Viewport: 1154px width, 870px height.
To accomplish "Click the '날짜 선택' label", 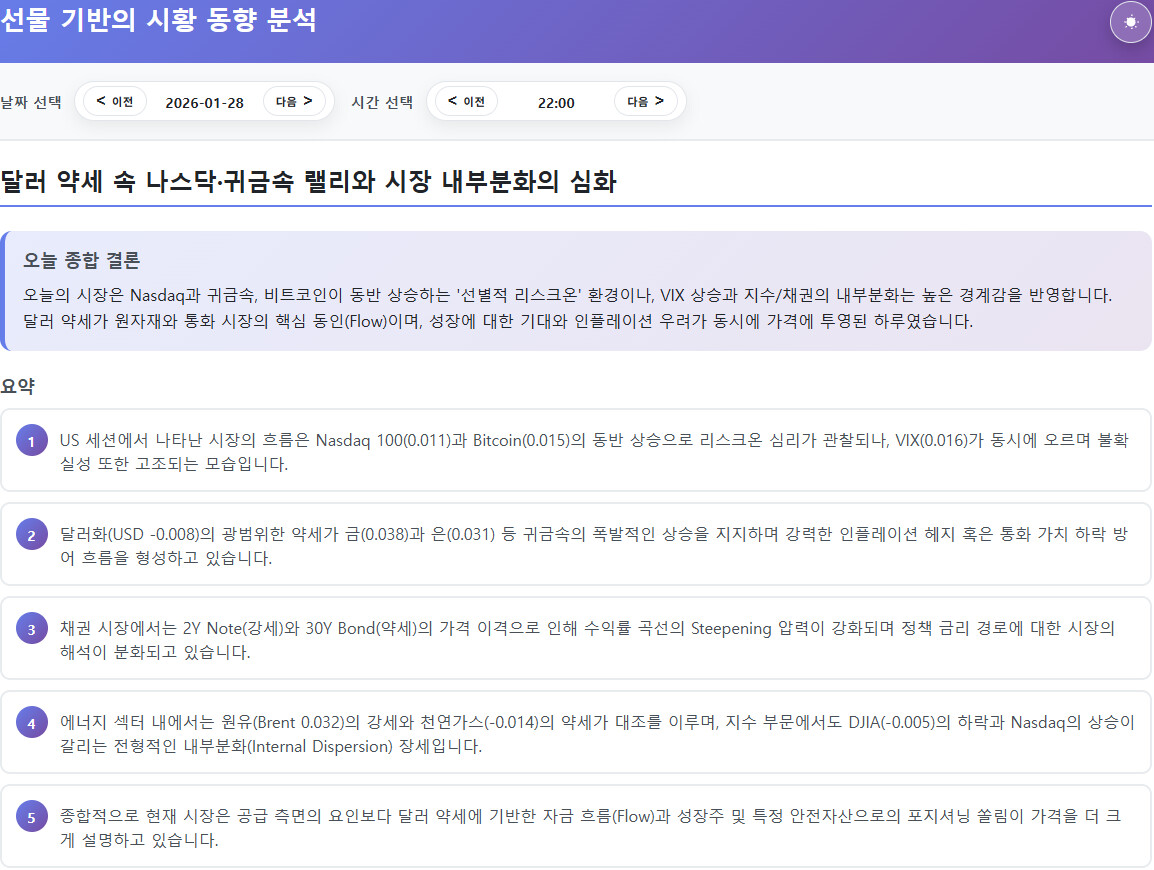I will (31, 102).
